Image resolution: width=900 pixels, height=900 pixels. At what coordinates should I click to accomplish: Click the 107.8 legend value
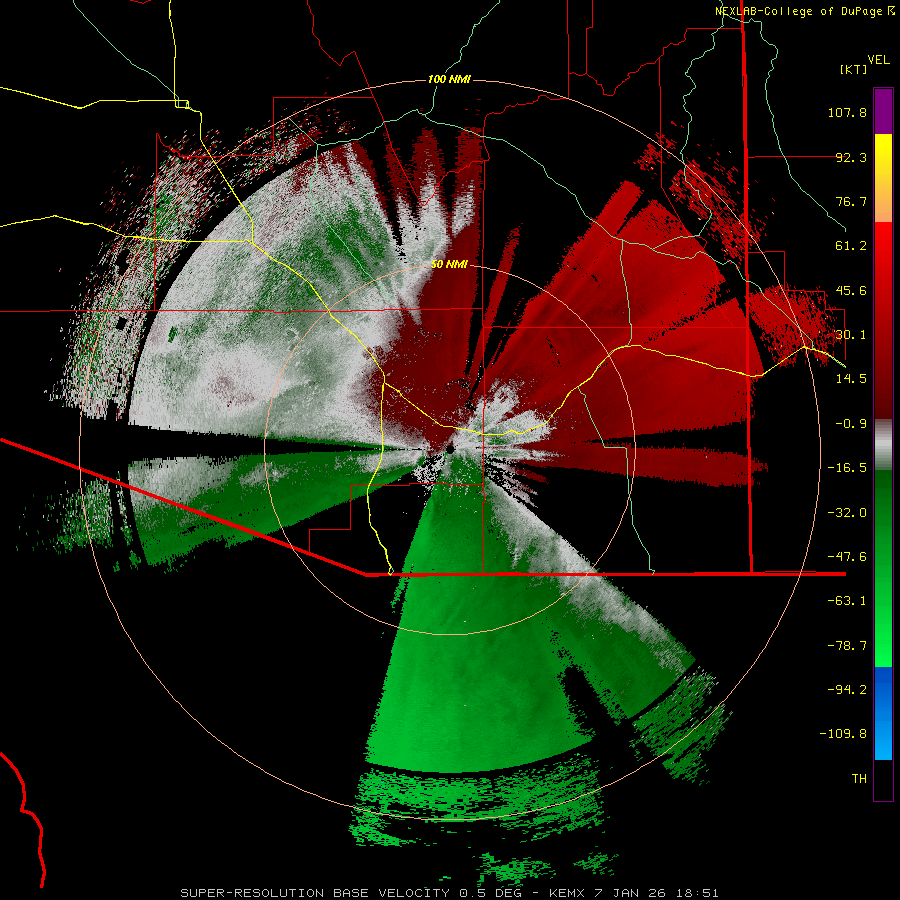[847, 112]
